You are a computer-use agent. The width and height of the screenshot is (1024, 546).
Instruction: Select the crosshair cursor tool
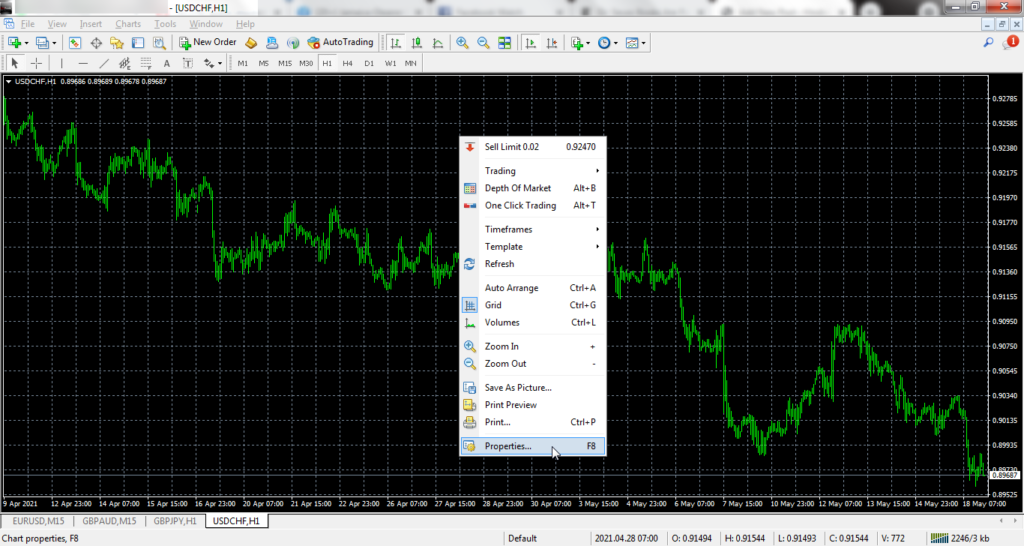36,63
